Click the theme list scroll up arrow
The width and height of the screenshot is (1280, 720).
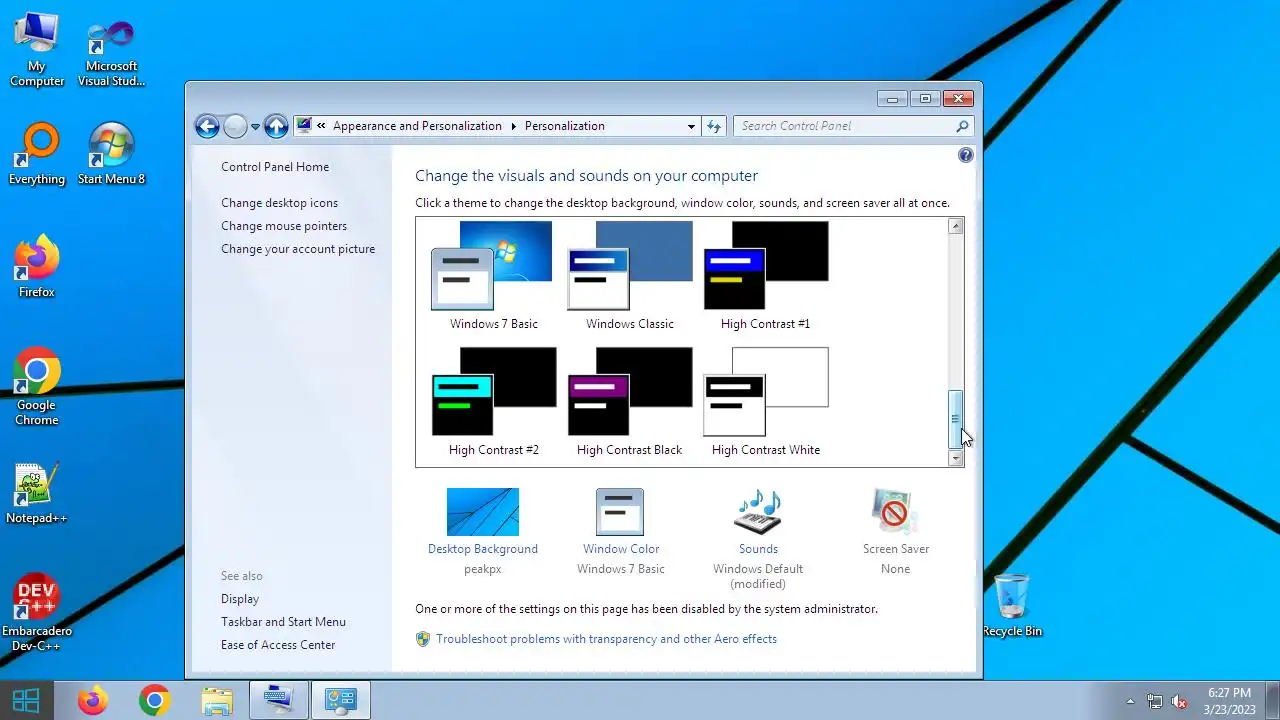956,226
